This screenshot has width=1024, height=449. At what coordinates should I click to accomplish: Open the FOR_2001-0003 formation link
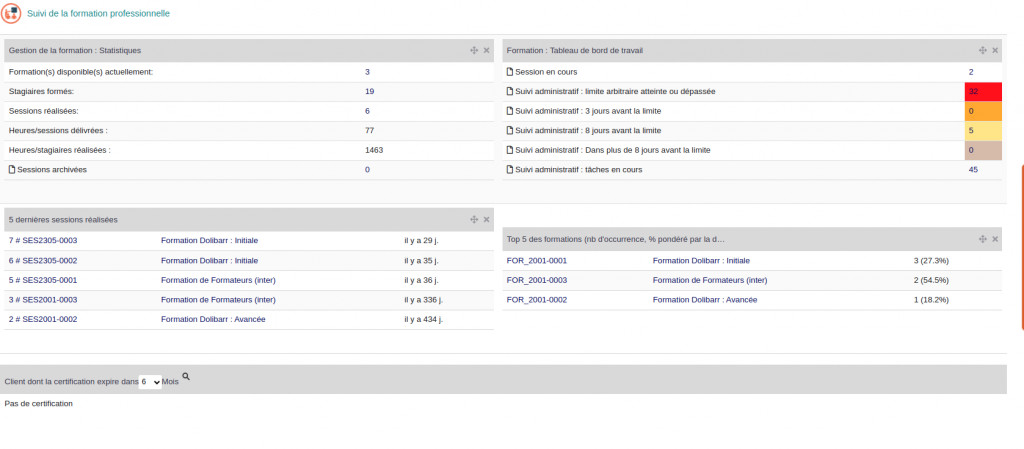click(x=537, y=280)
